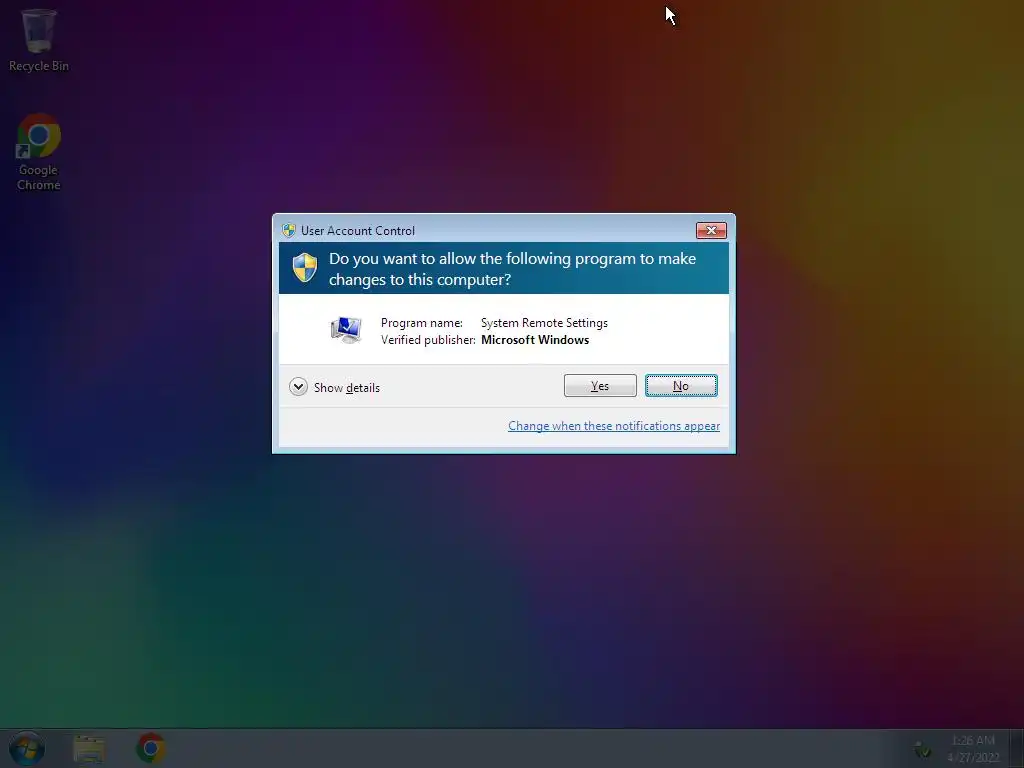Open the Windows Start button
This screenshot has height=768, width=1024.
click(x=27, y=748)
